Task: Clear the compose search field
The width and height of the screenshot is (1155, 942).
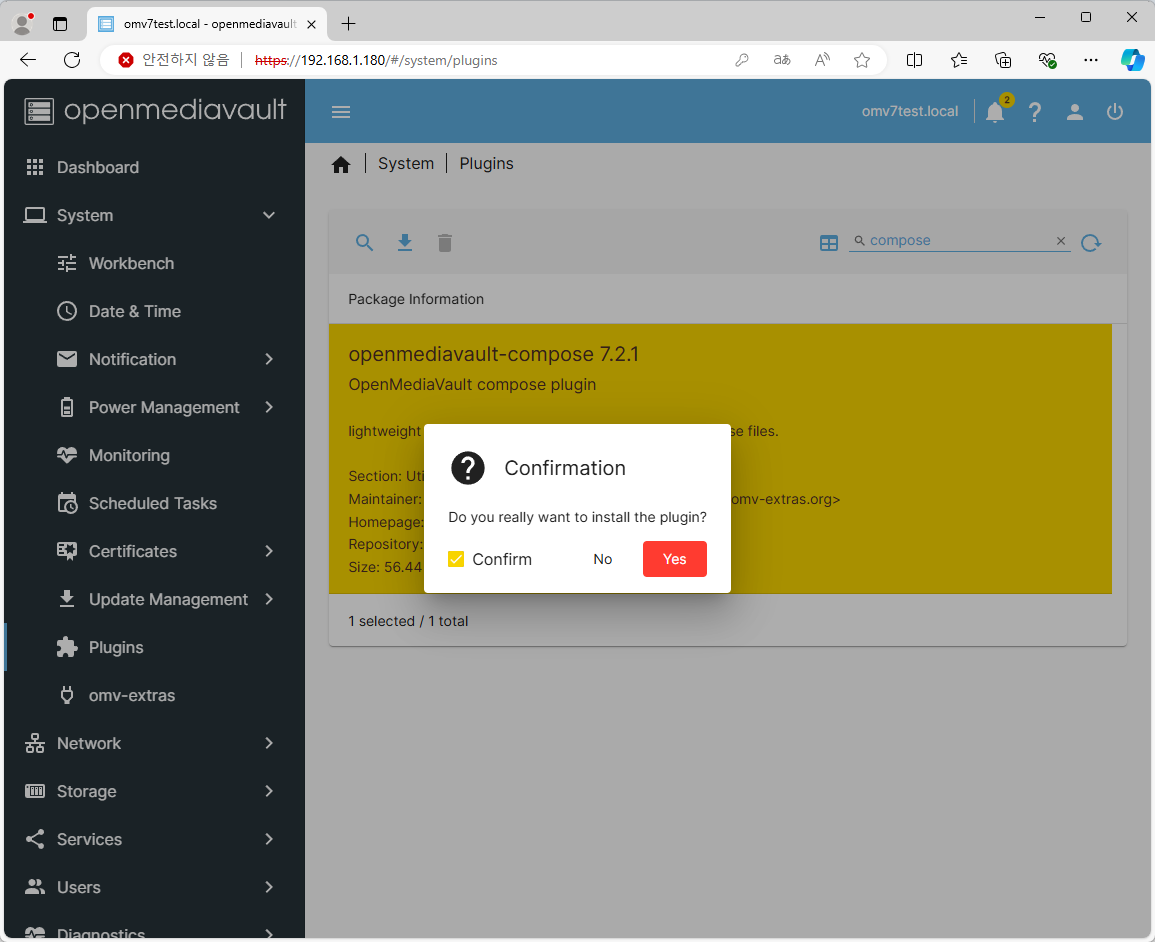Action: coord(1061,241)
